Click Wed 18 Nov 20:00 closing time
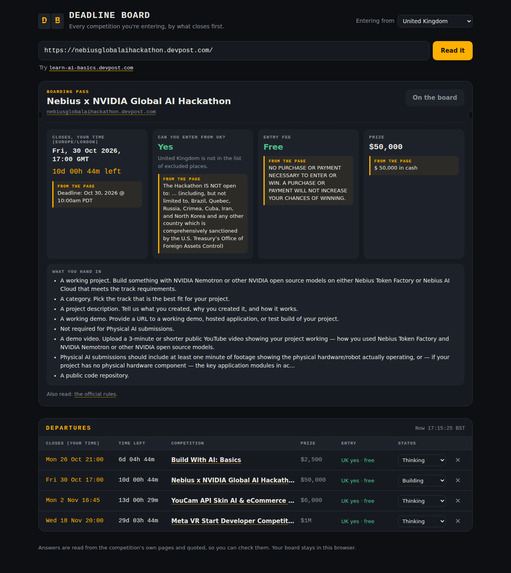Screen dimensions: 511x573 click(x=75, y=521)
